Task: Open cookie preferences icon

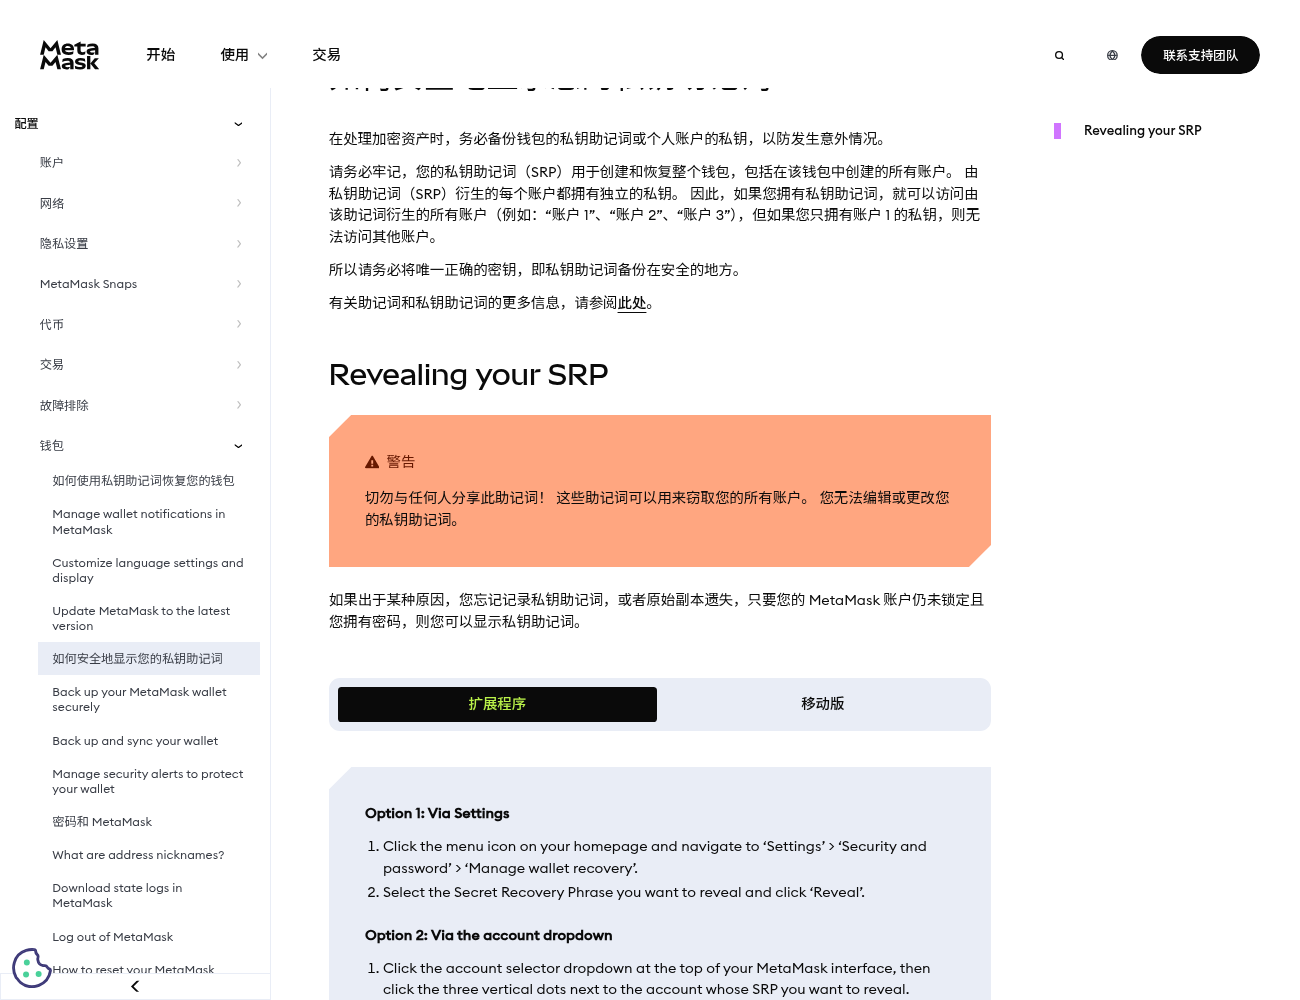Action: [31, 967]
